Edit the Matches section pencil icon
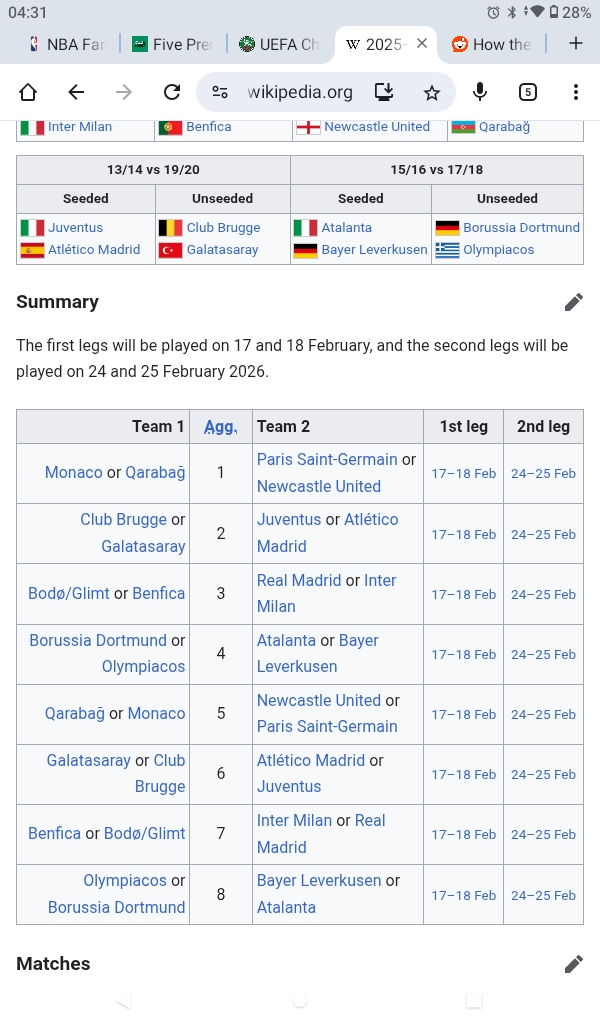The width and height of the screenshot is (600, 1024). 573,964
